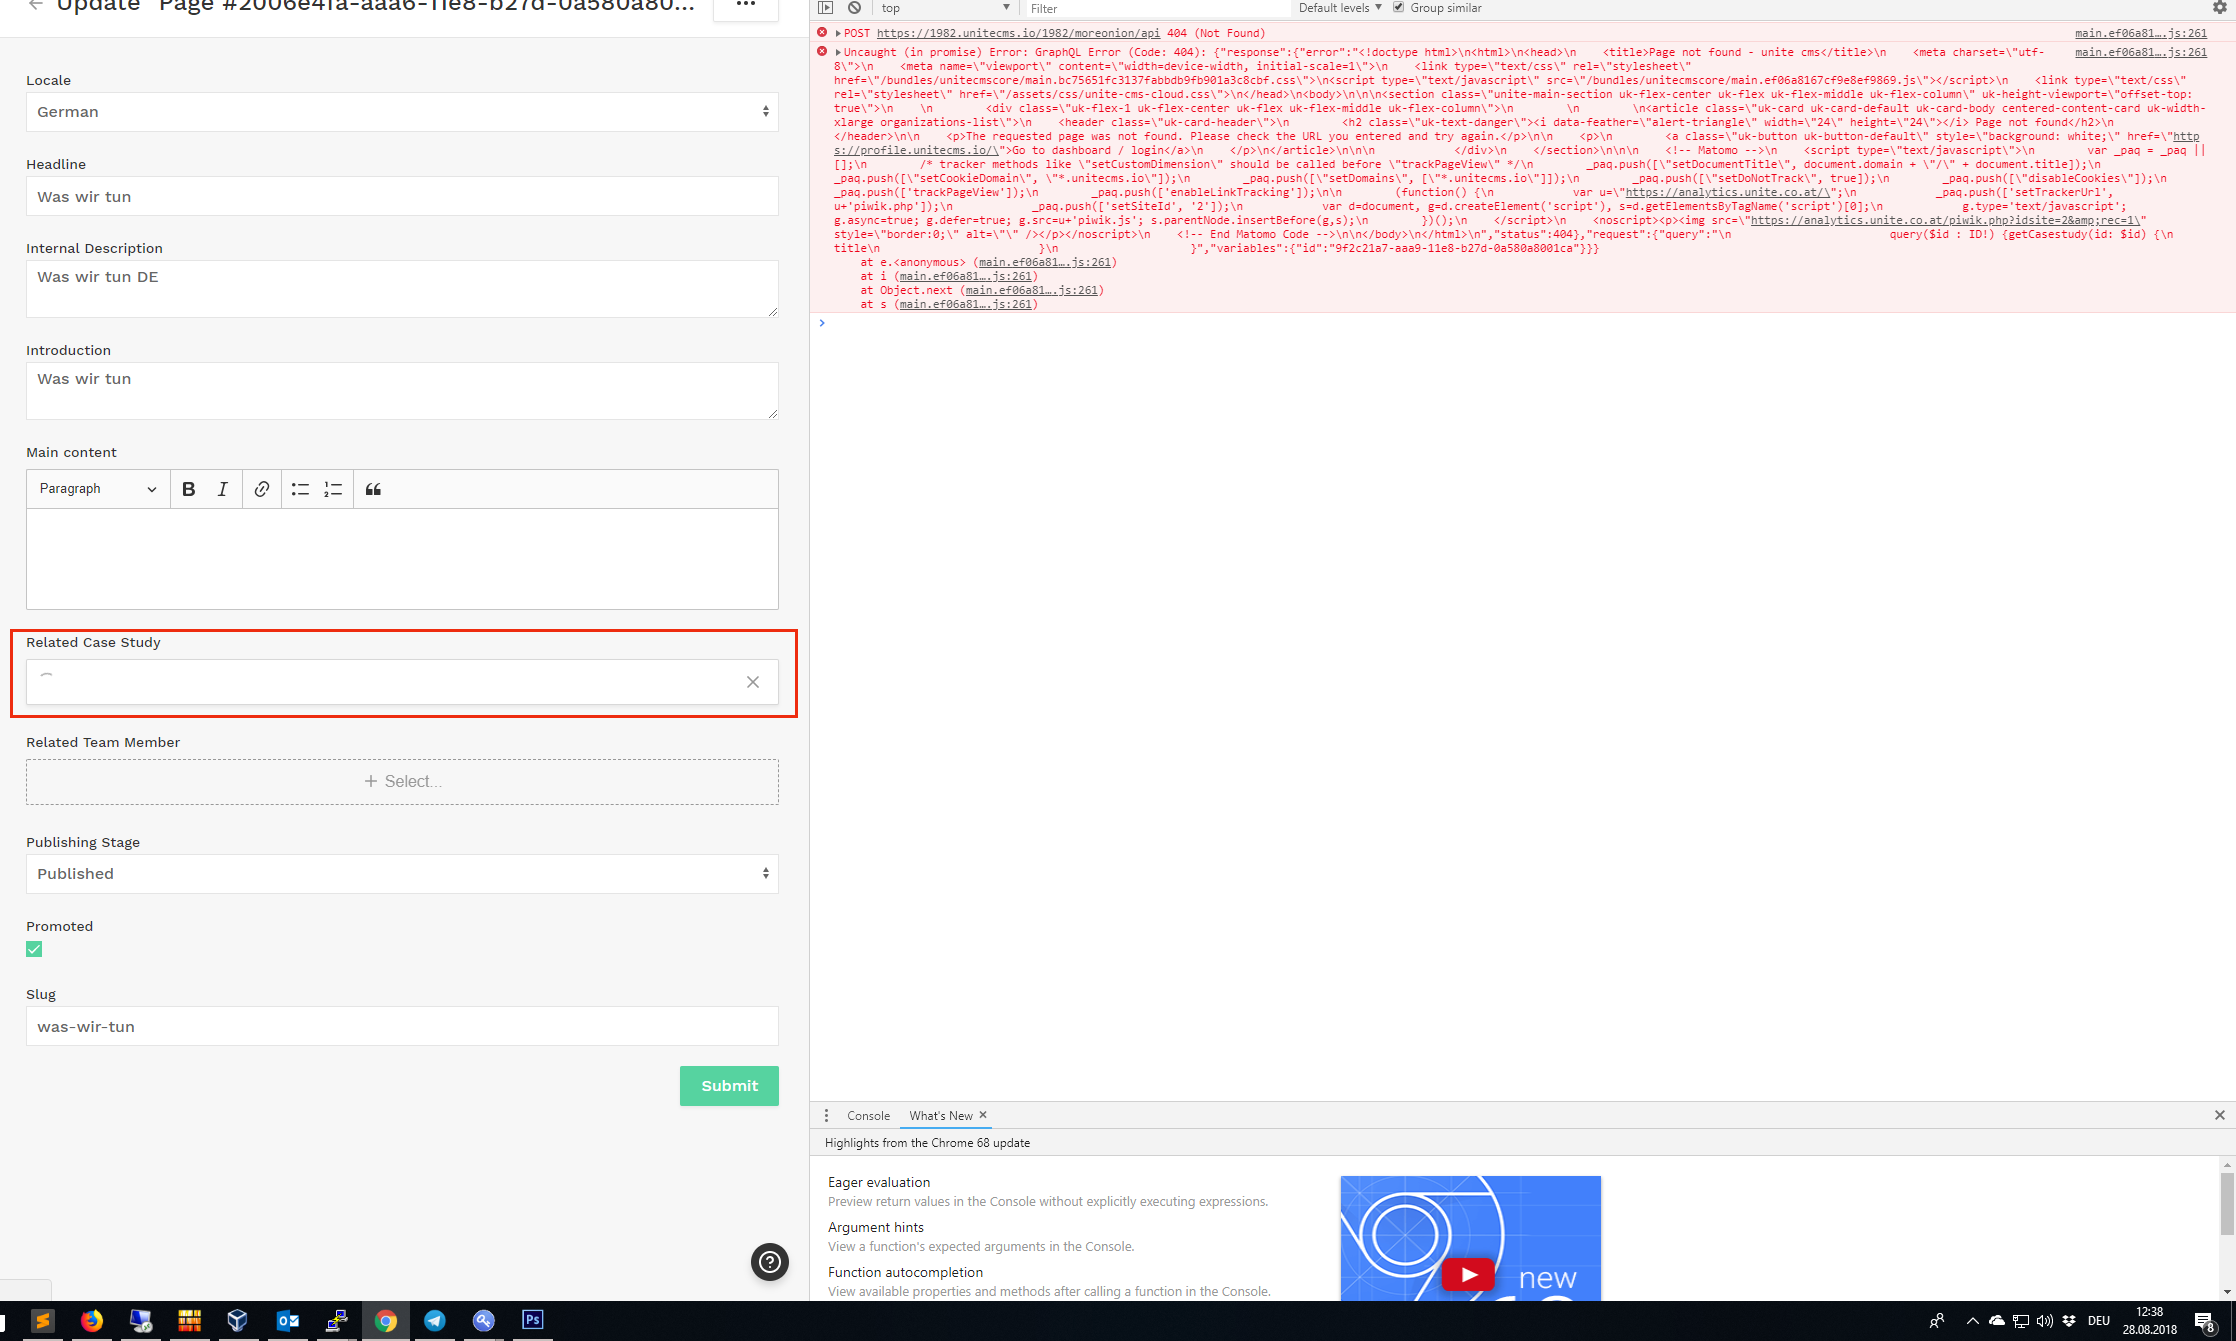Open Outlook from the taskbar
The width and height of the screenshot is (2236, 1341).
[x=288, y=1321]
